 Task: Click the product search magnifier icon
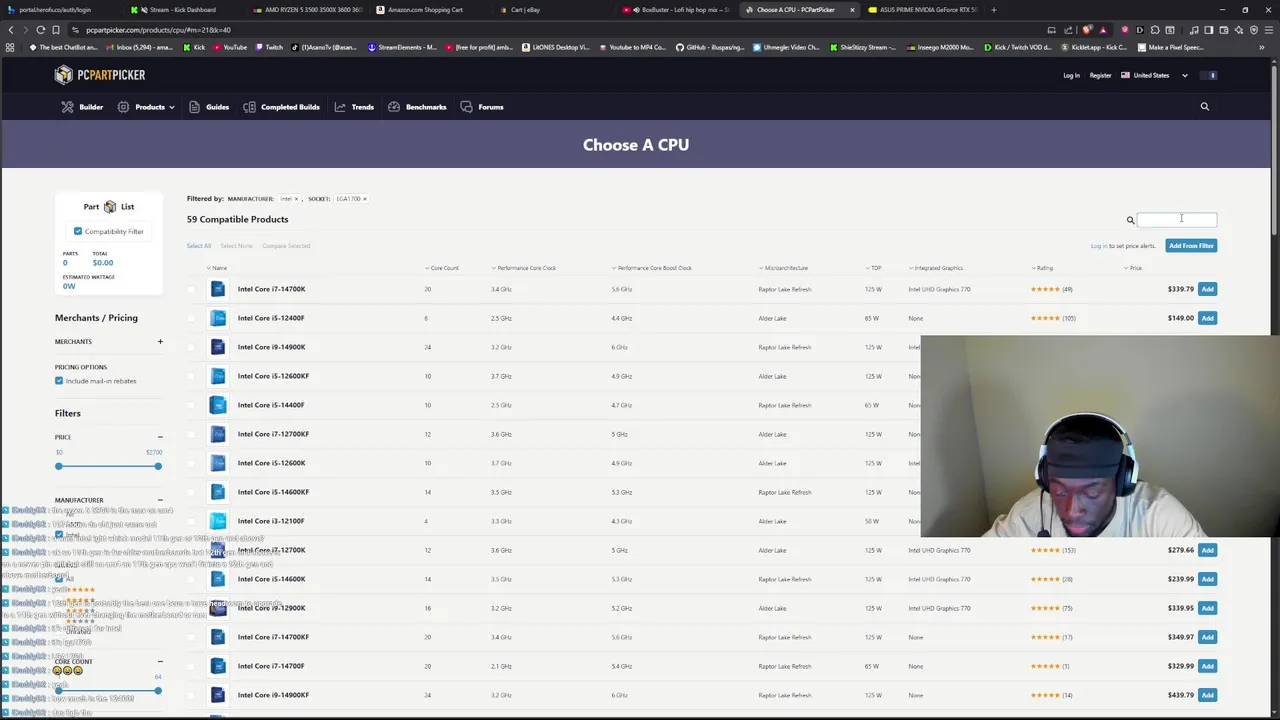1130,220
